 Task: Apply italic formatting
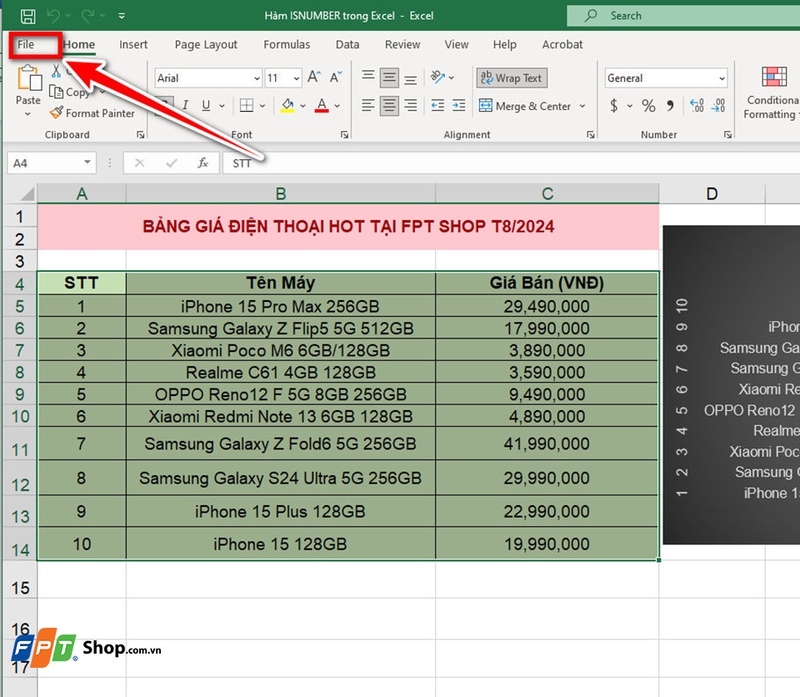(185, 104)
